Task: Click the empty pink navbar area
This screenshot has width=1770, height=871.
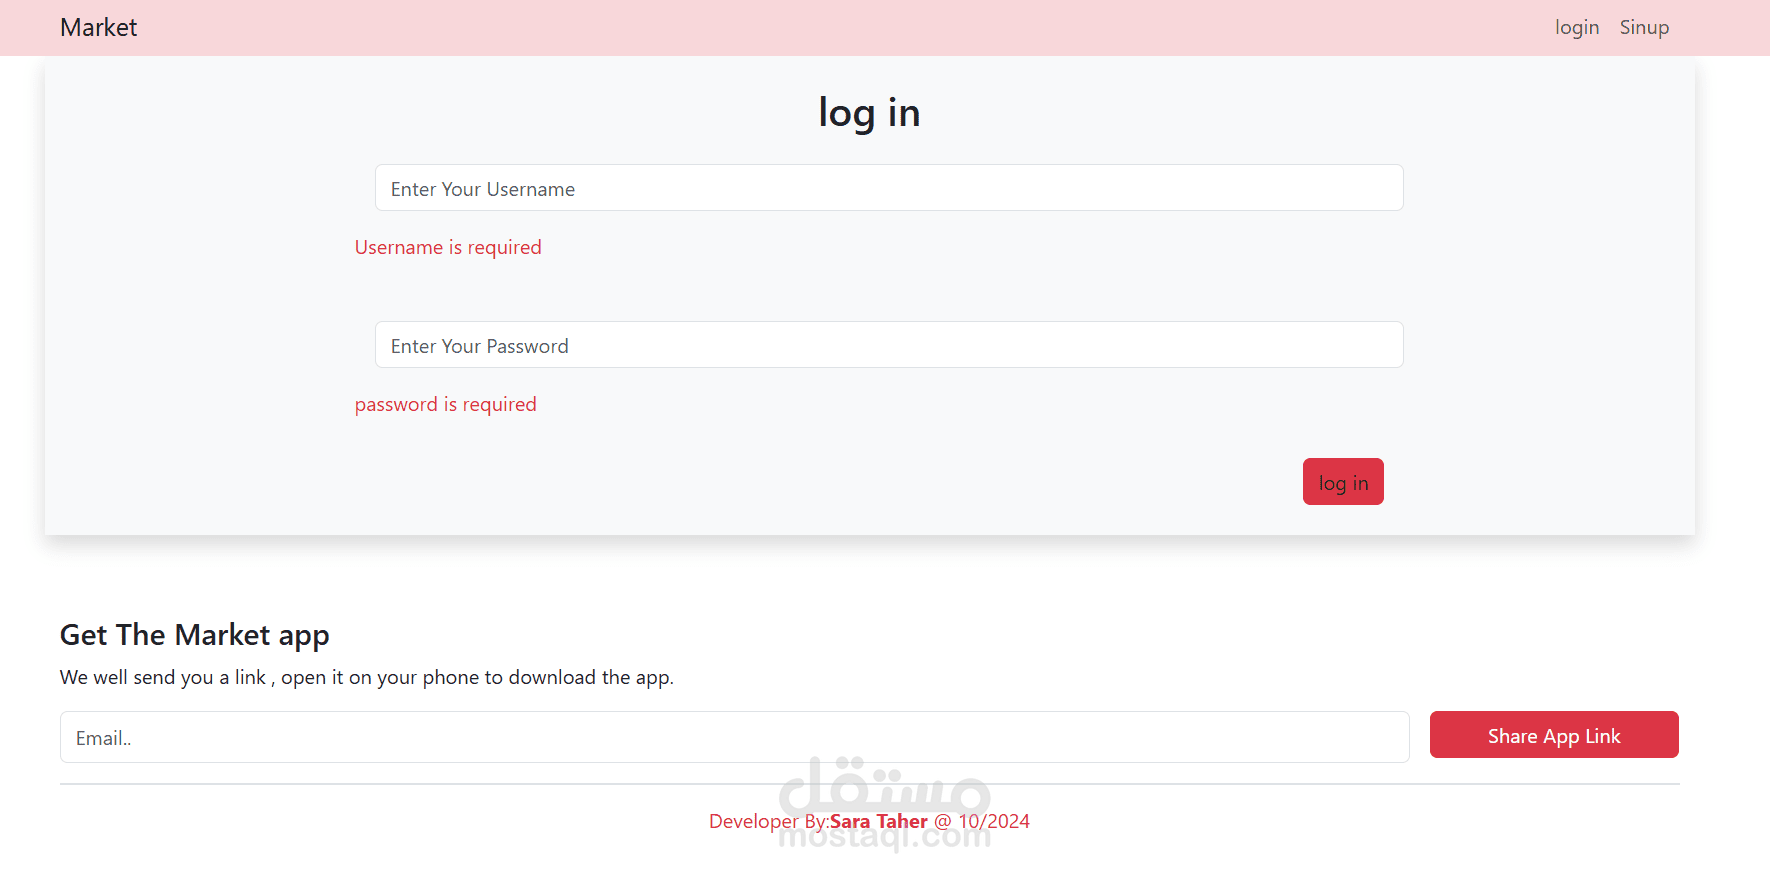Action: click(x=850, y=28)
